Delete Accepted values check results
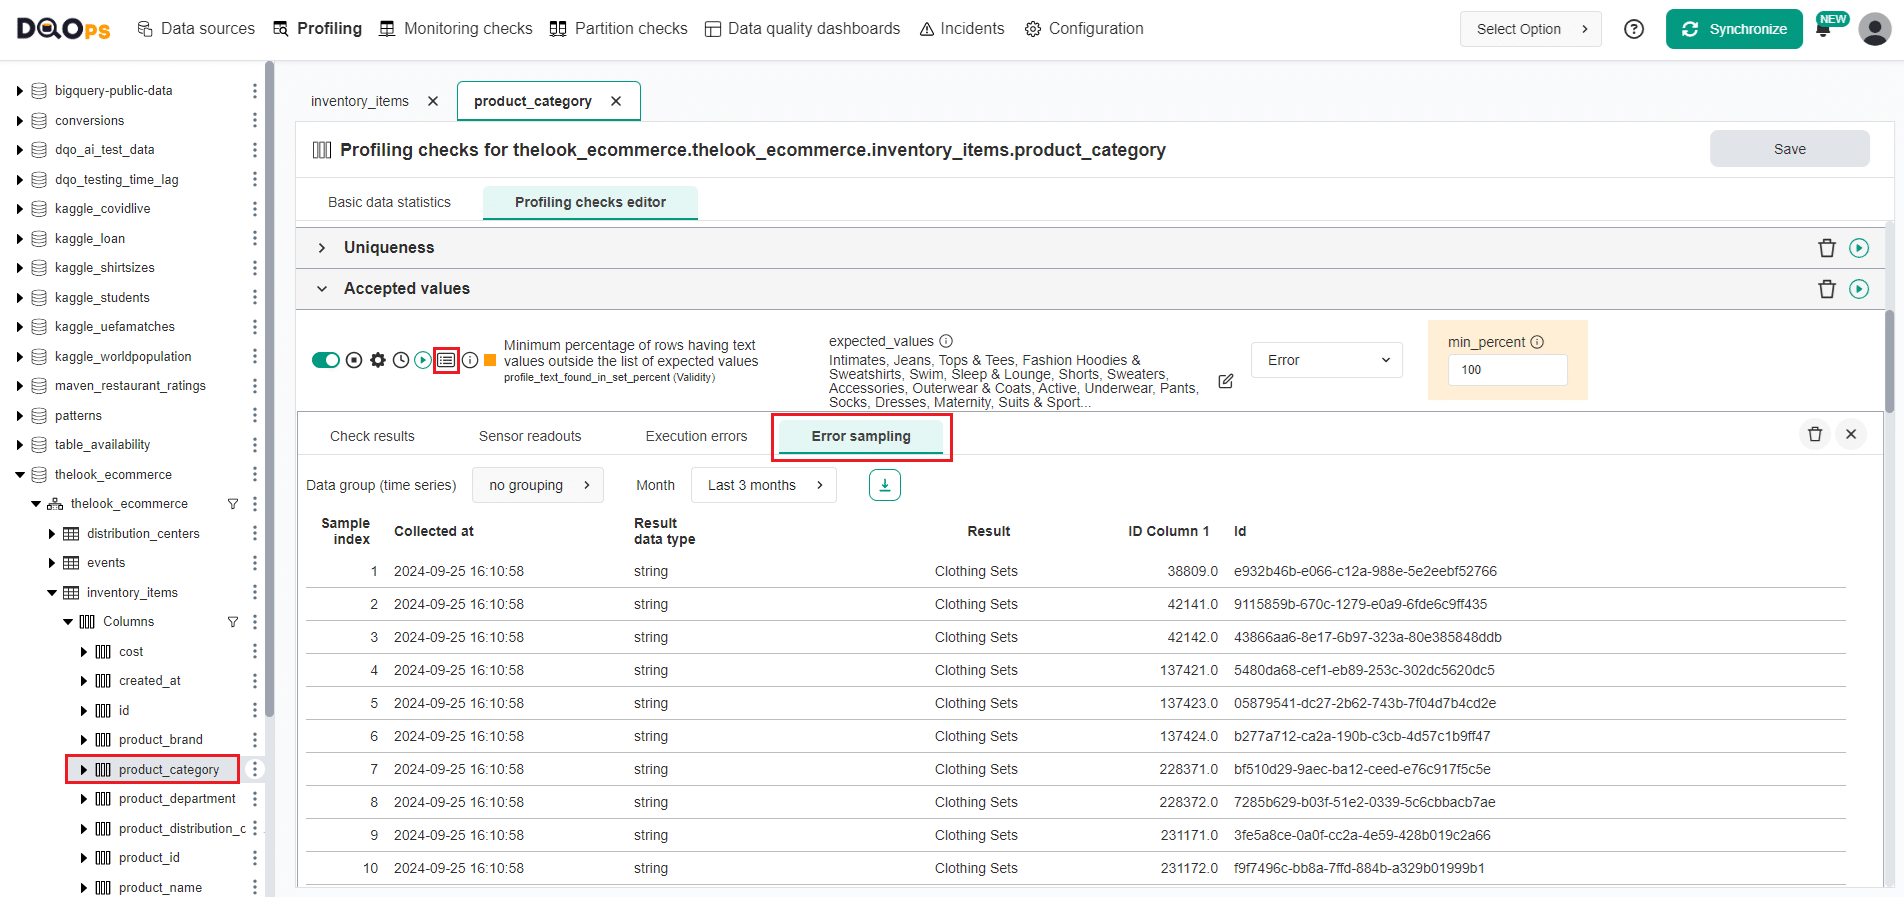This screenshot has width=1904, height=908. point(1827,289)
